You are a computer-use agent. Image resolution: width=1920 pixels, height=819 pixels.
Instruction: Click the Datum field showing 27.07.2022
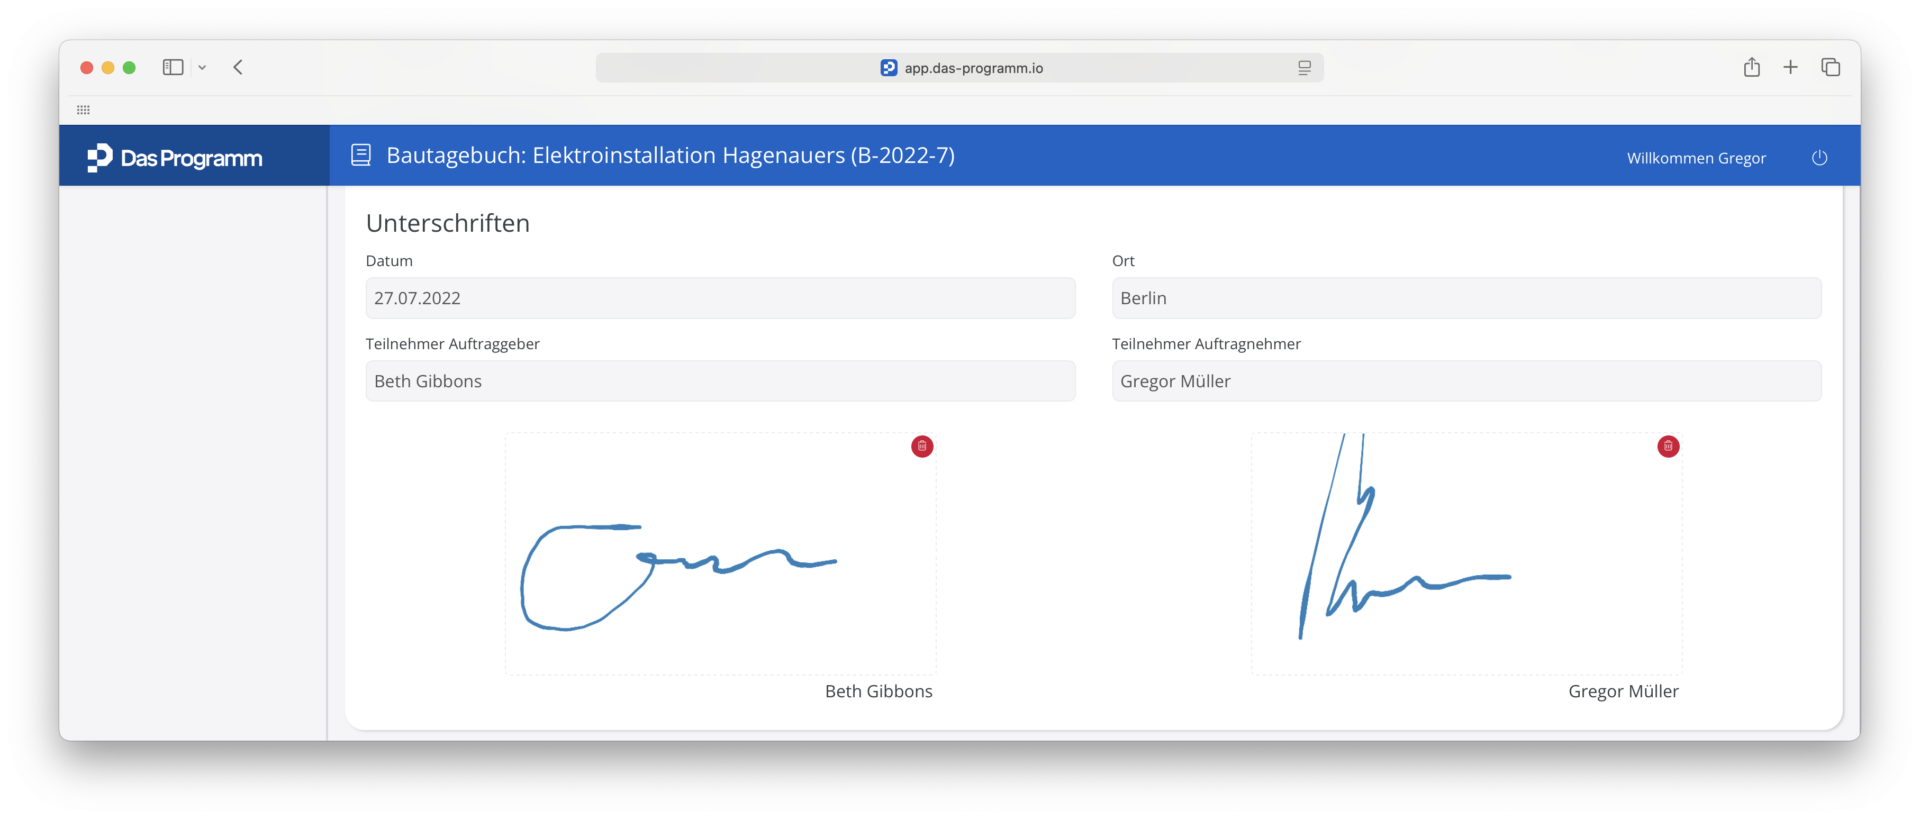point(720,298)
